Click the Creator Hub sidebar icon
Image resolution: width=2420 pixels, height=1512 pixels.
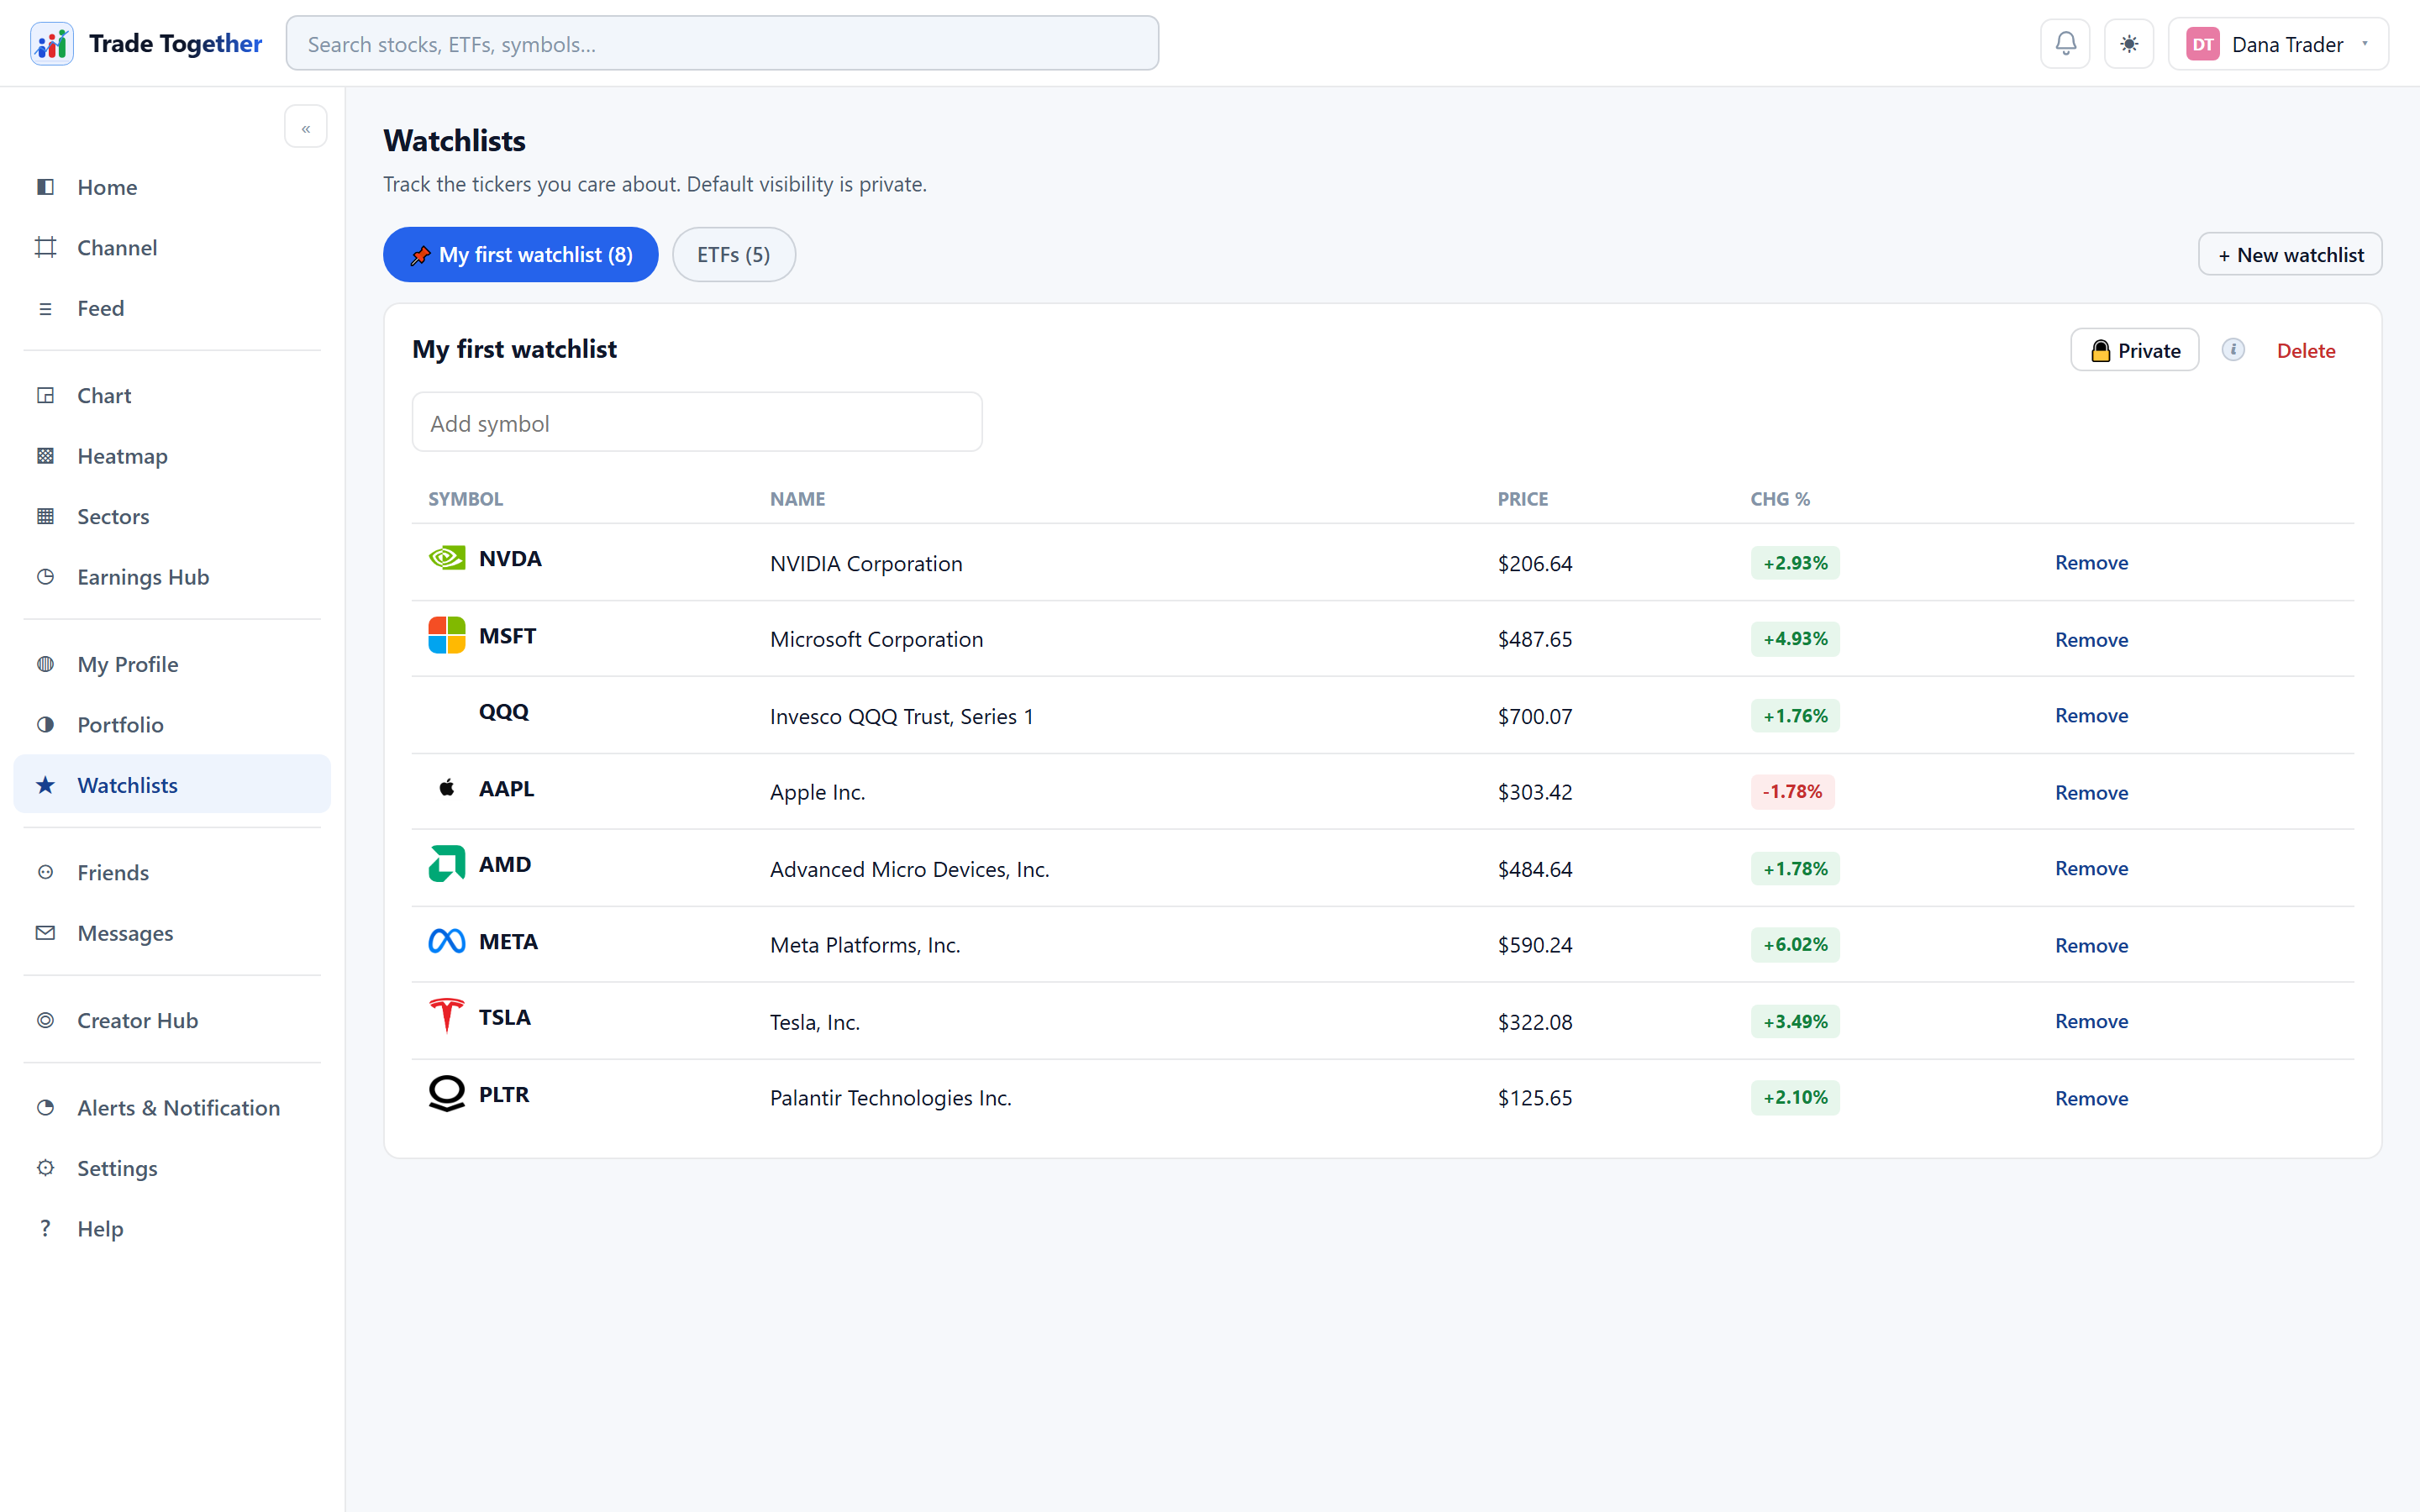coord(46,1020)
